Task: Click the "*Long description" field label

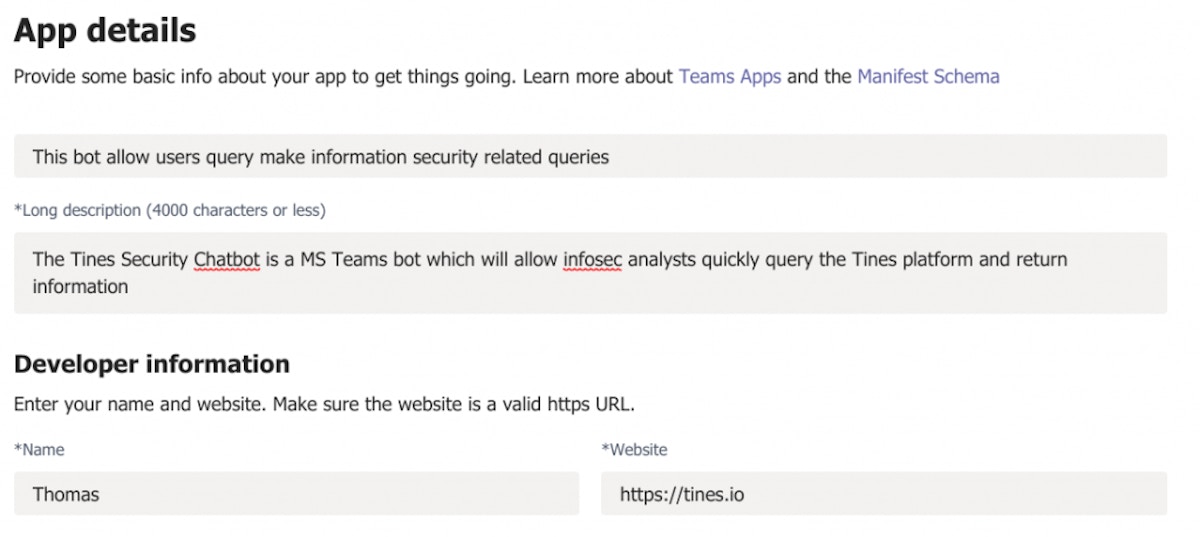Action: (x=169, y=210)
